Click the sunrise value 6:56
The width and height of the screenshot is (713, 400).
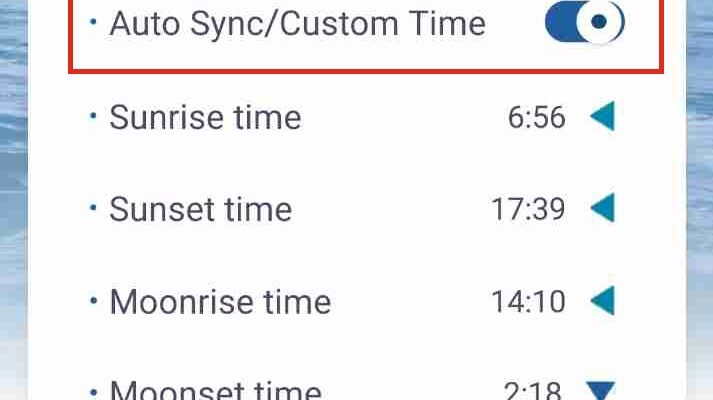[536, 117]
